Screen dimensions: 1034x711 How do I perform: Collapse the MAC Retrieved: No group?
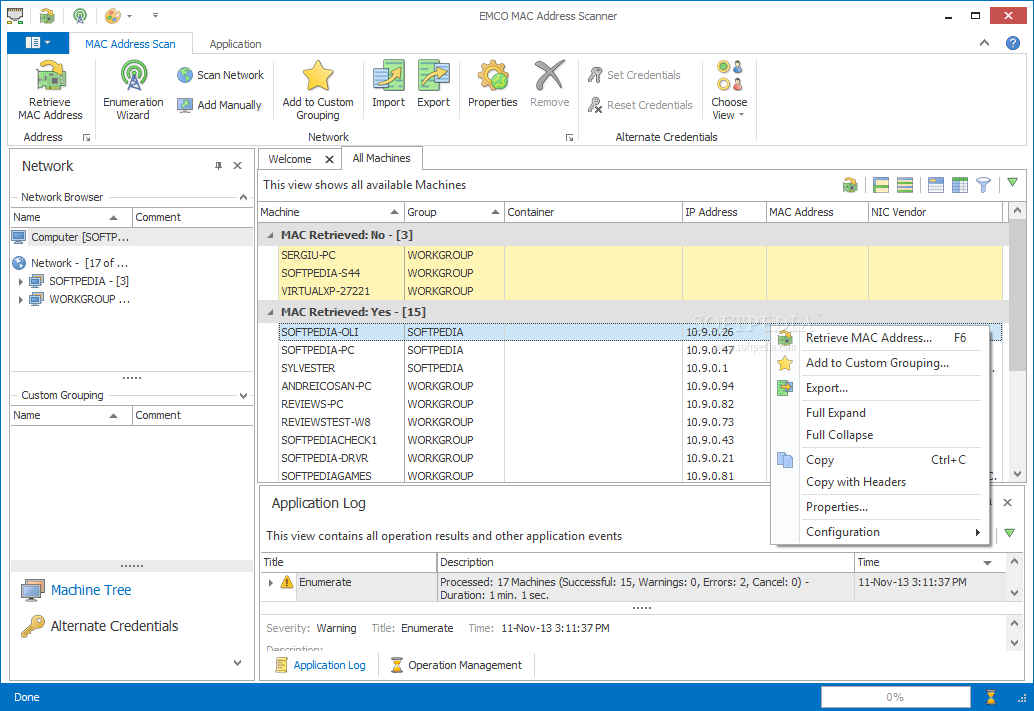[270, 235]
